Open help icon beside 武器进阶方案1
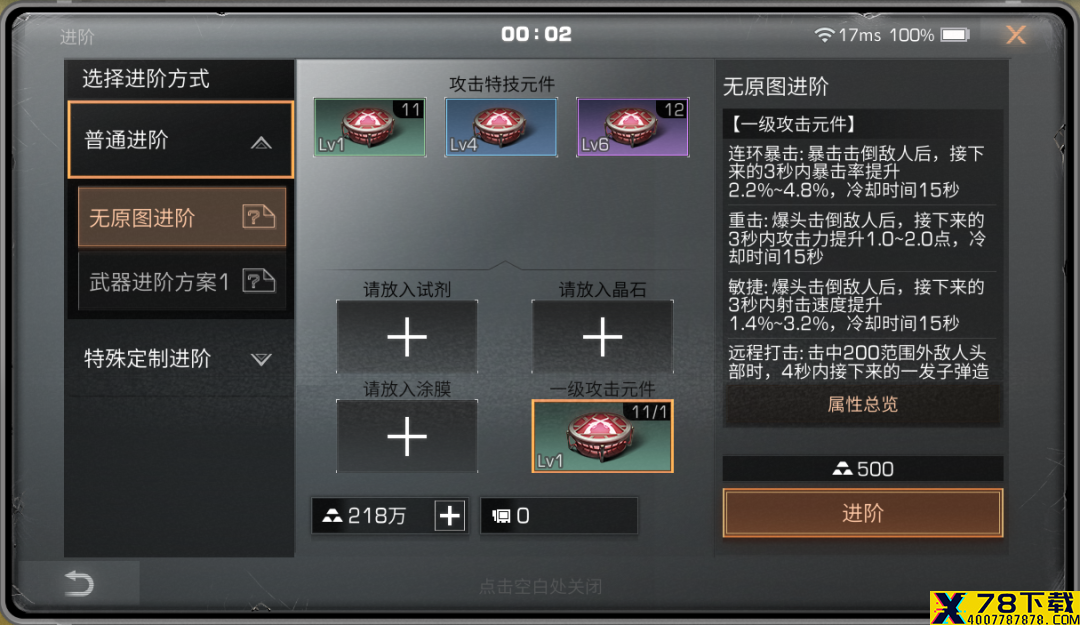Screen dimensions: 1080x625 tap(259, 280)
